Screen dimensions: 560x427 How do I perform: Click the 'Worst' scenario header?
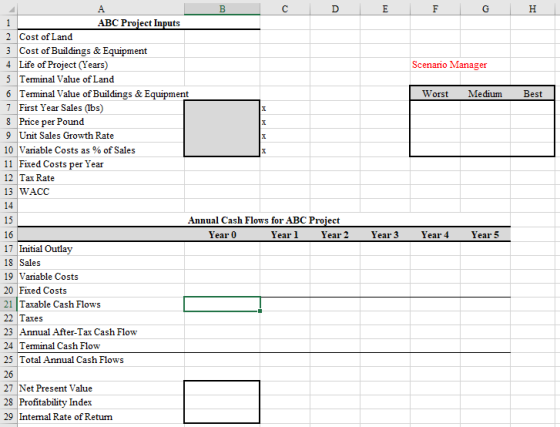click(435, 94)
